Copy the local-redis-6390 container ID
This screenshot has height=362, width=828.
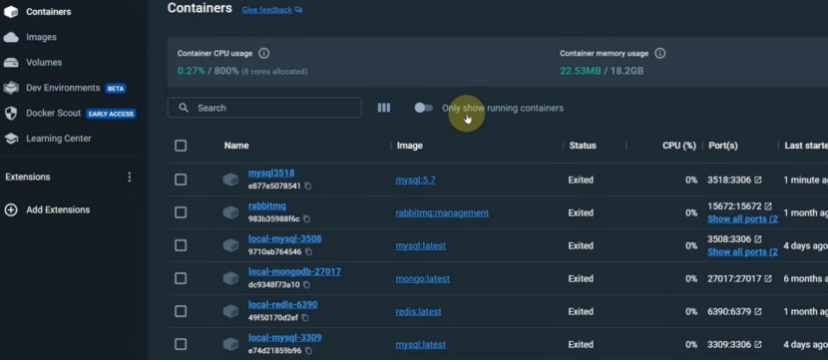305,318
